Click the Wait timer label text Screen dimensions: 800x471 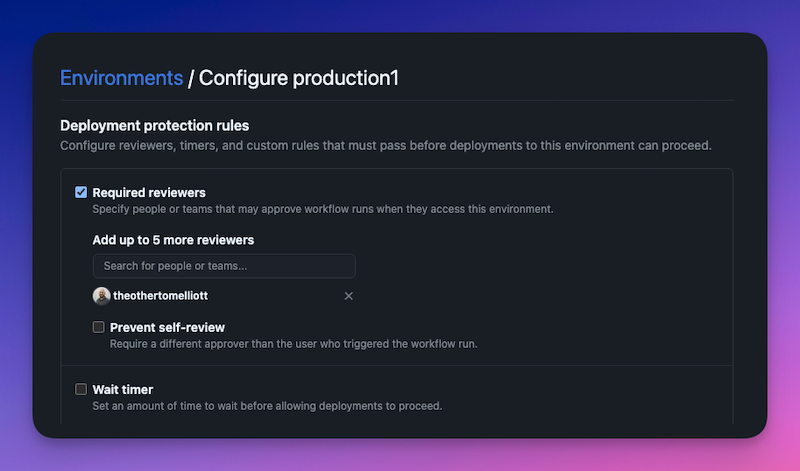tap(122, 389)
